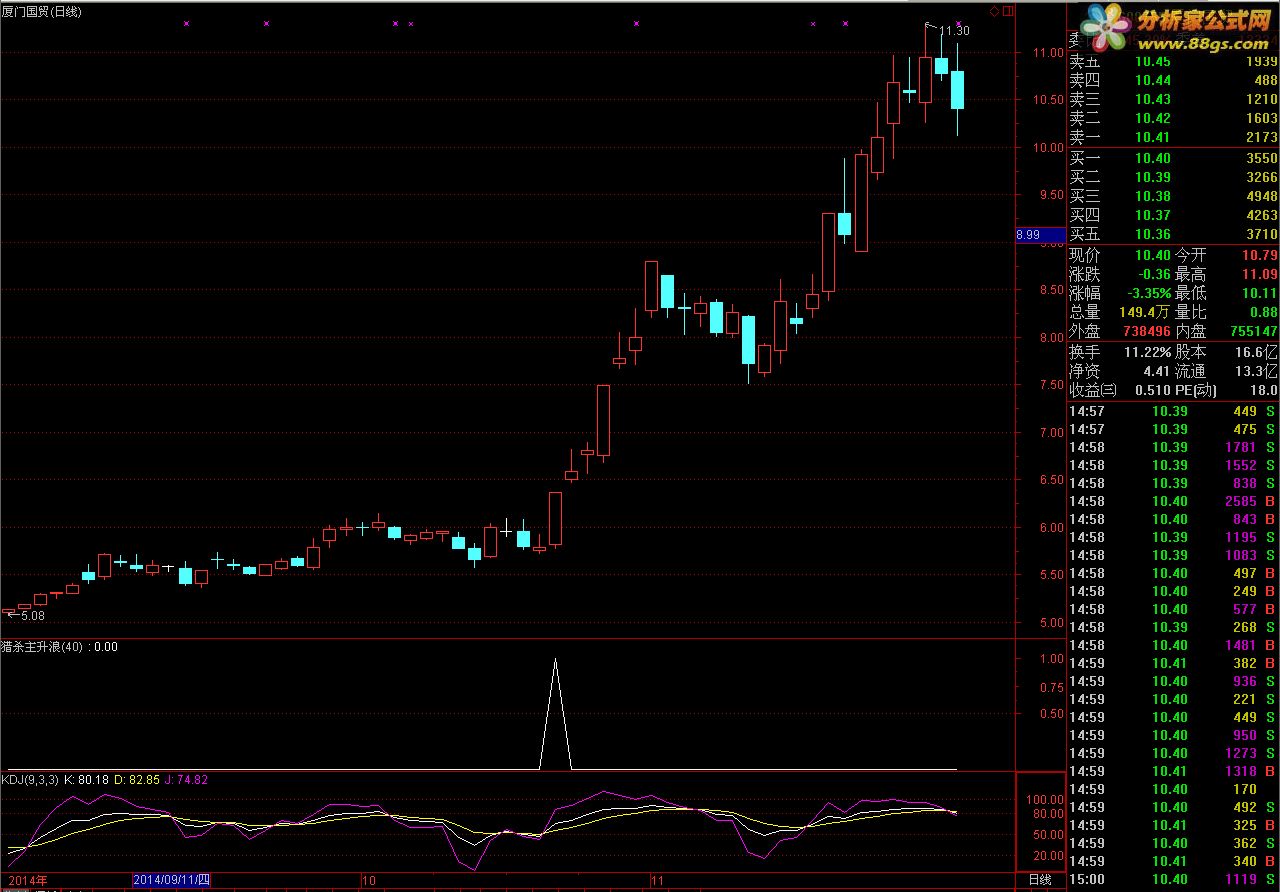Click the 15:00 trade row with 1119 volume

tap(1174, 879)
